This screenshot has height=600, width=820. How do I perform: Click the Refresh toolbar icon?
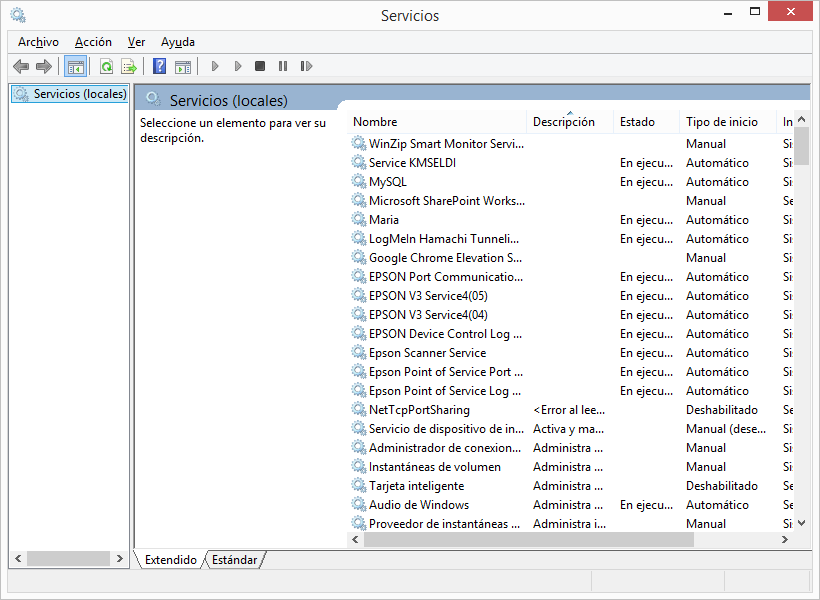click(x=106, y=66)
